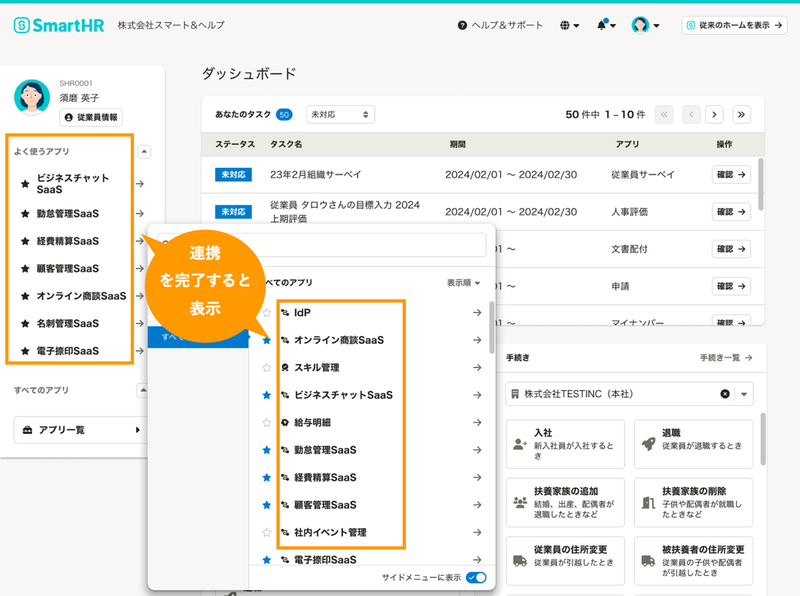The width and height of the screenshot is (800, 596).
Task: Open the アプリ一覧 menu button
Action: [x=81, y=430]
